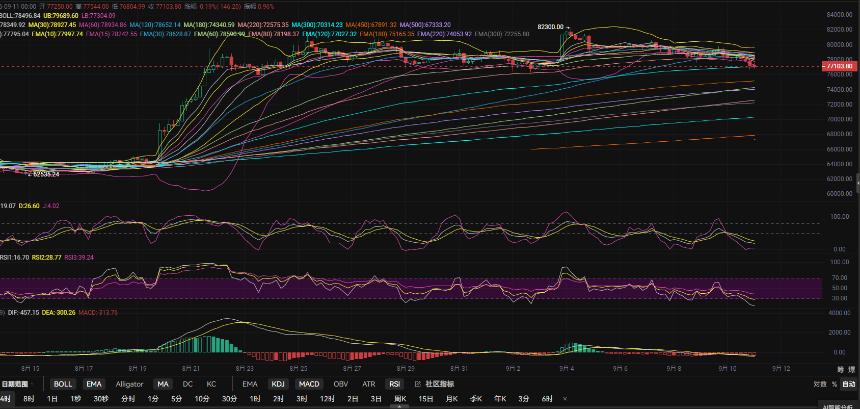Select the 月K monthly timeframe tab
The height and width of the screenshot is (409, 860).
tap(451, 399)
